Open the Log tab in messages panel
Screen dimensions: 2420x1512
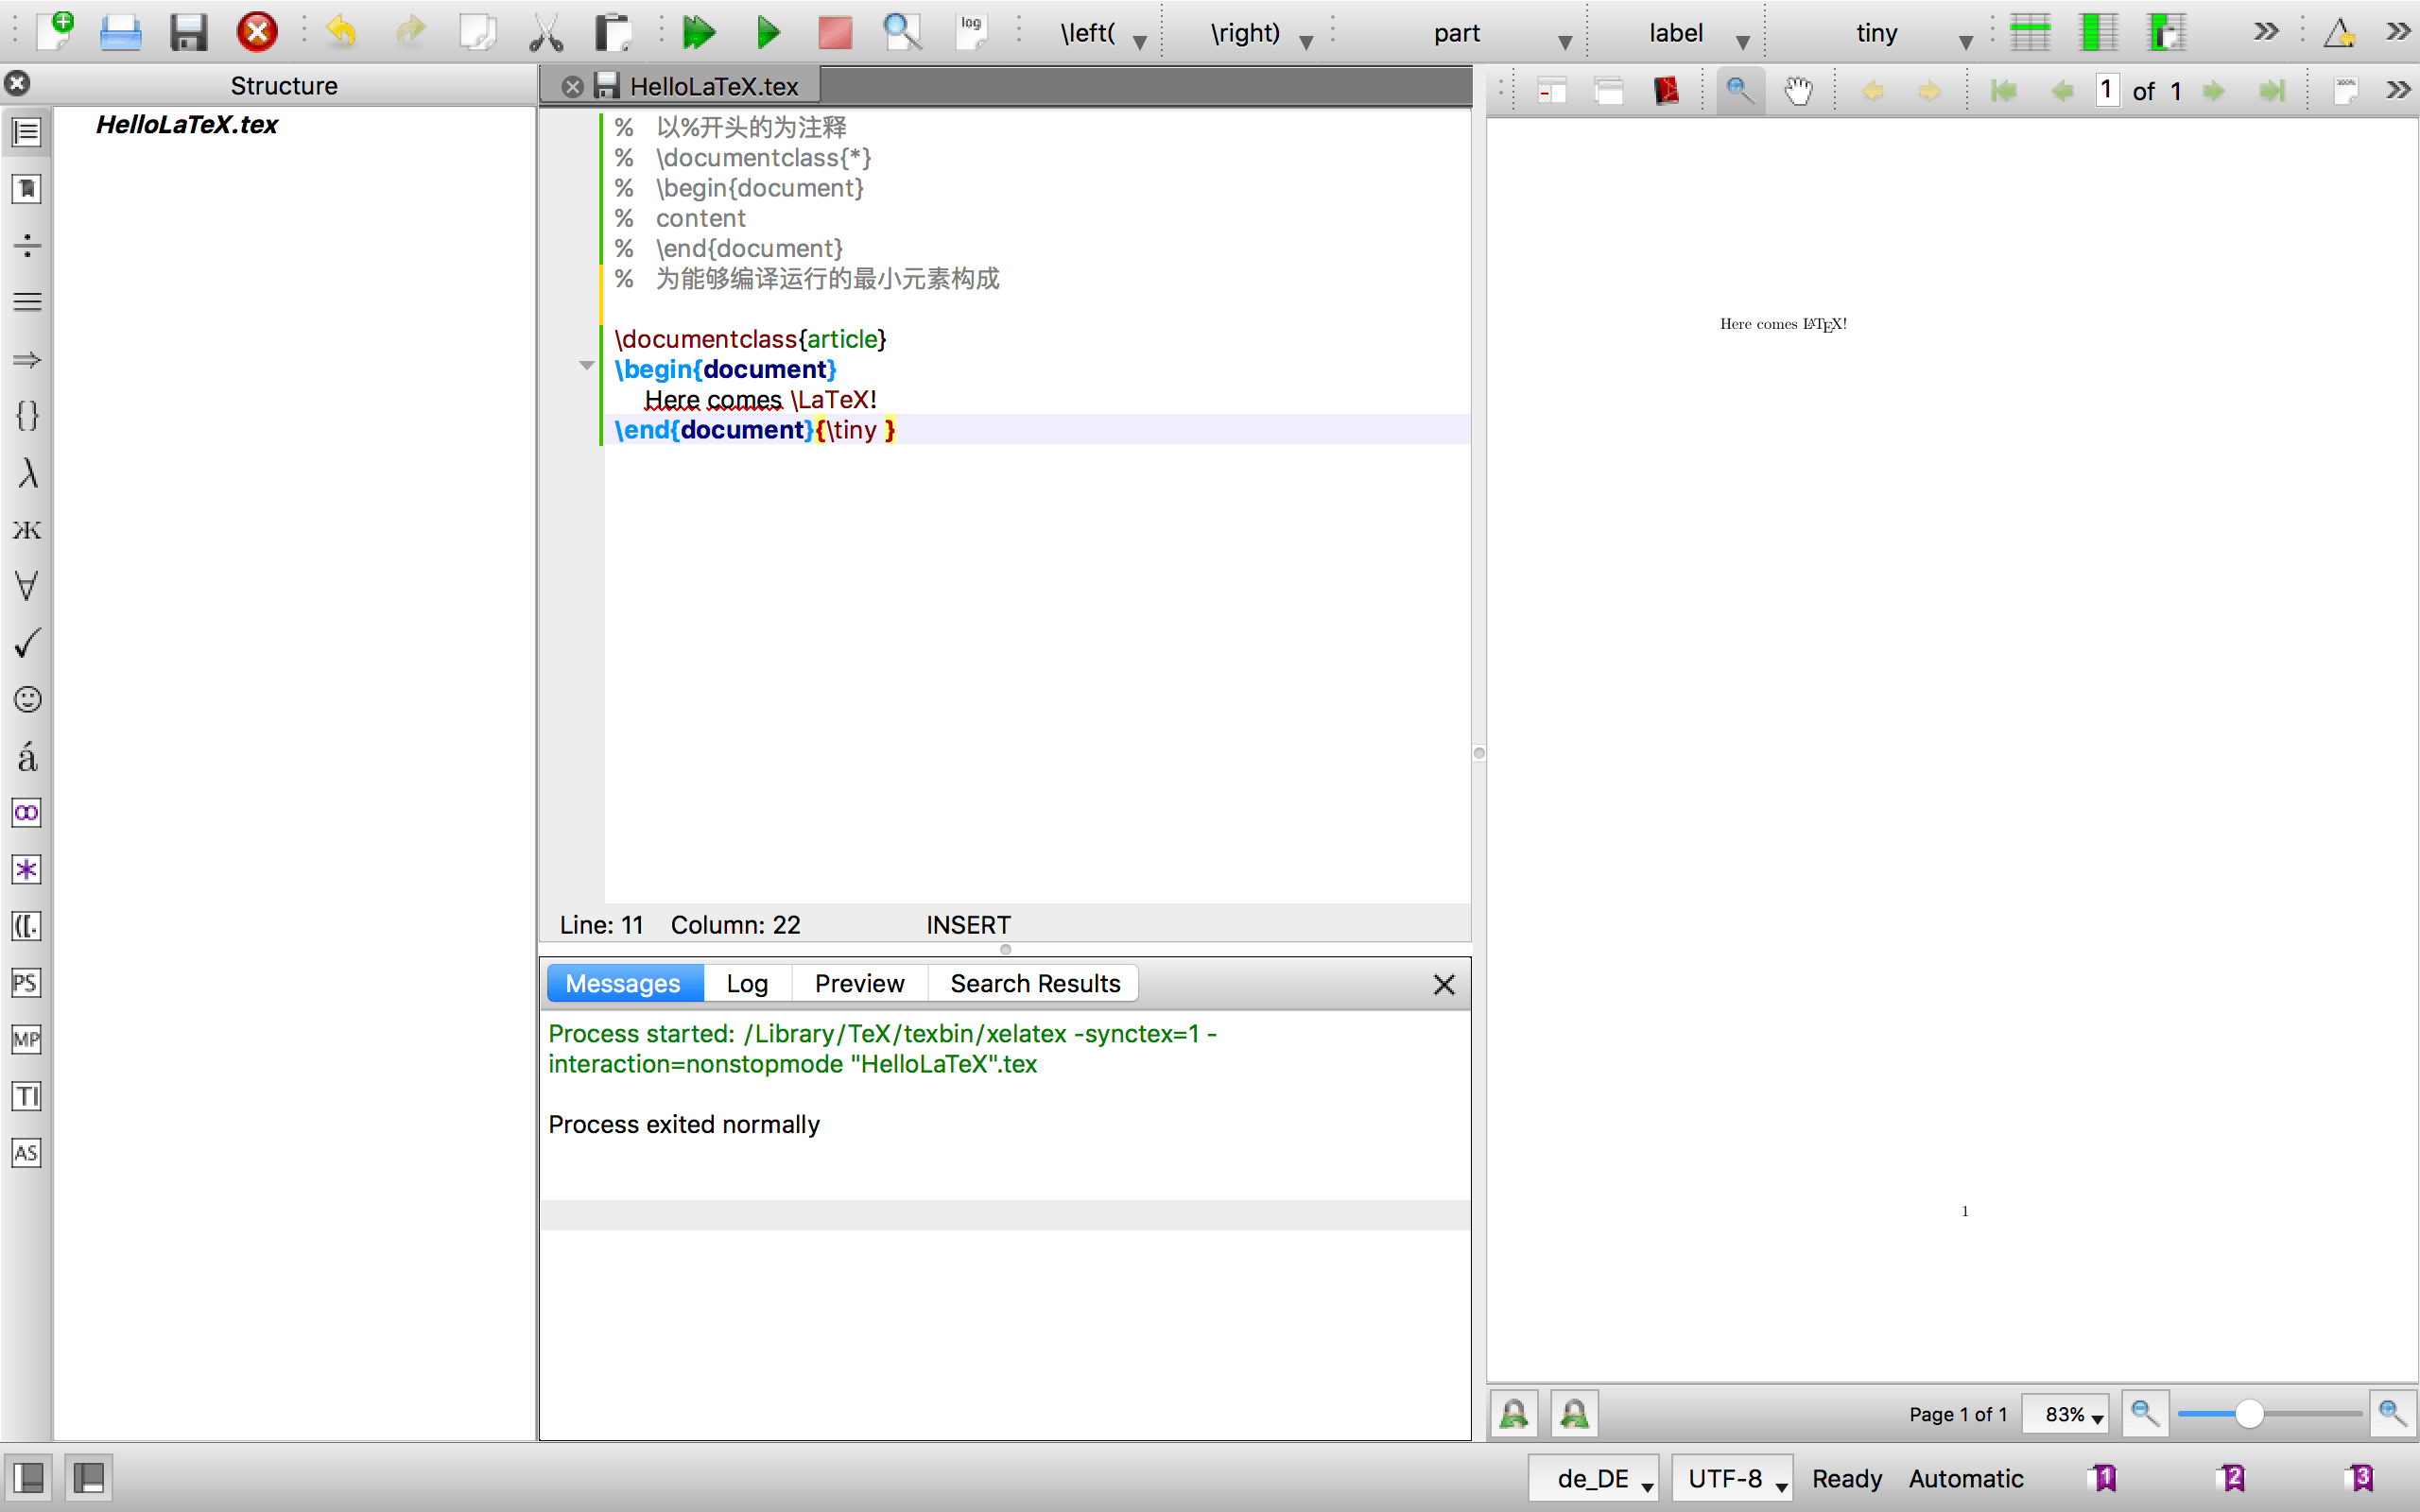(x=748, y=984)
